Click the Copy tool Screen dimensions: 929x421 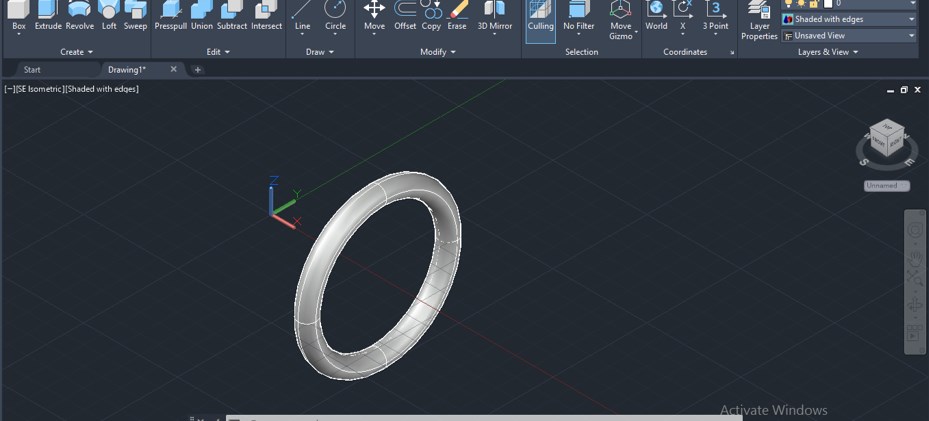pos(431,15)
